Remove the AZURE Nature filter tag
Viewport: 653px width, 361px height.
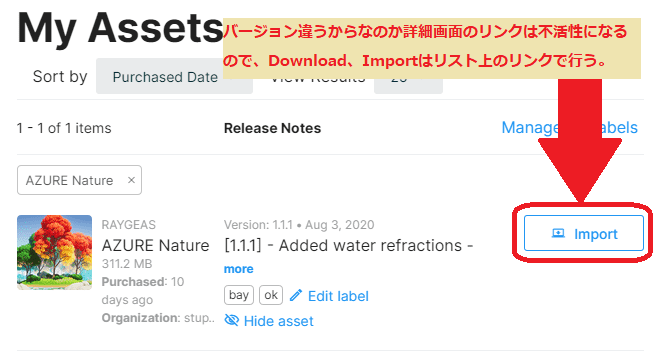pos(131,180)
